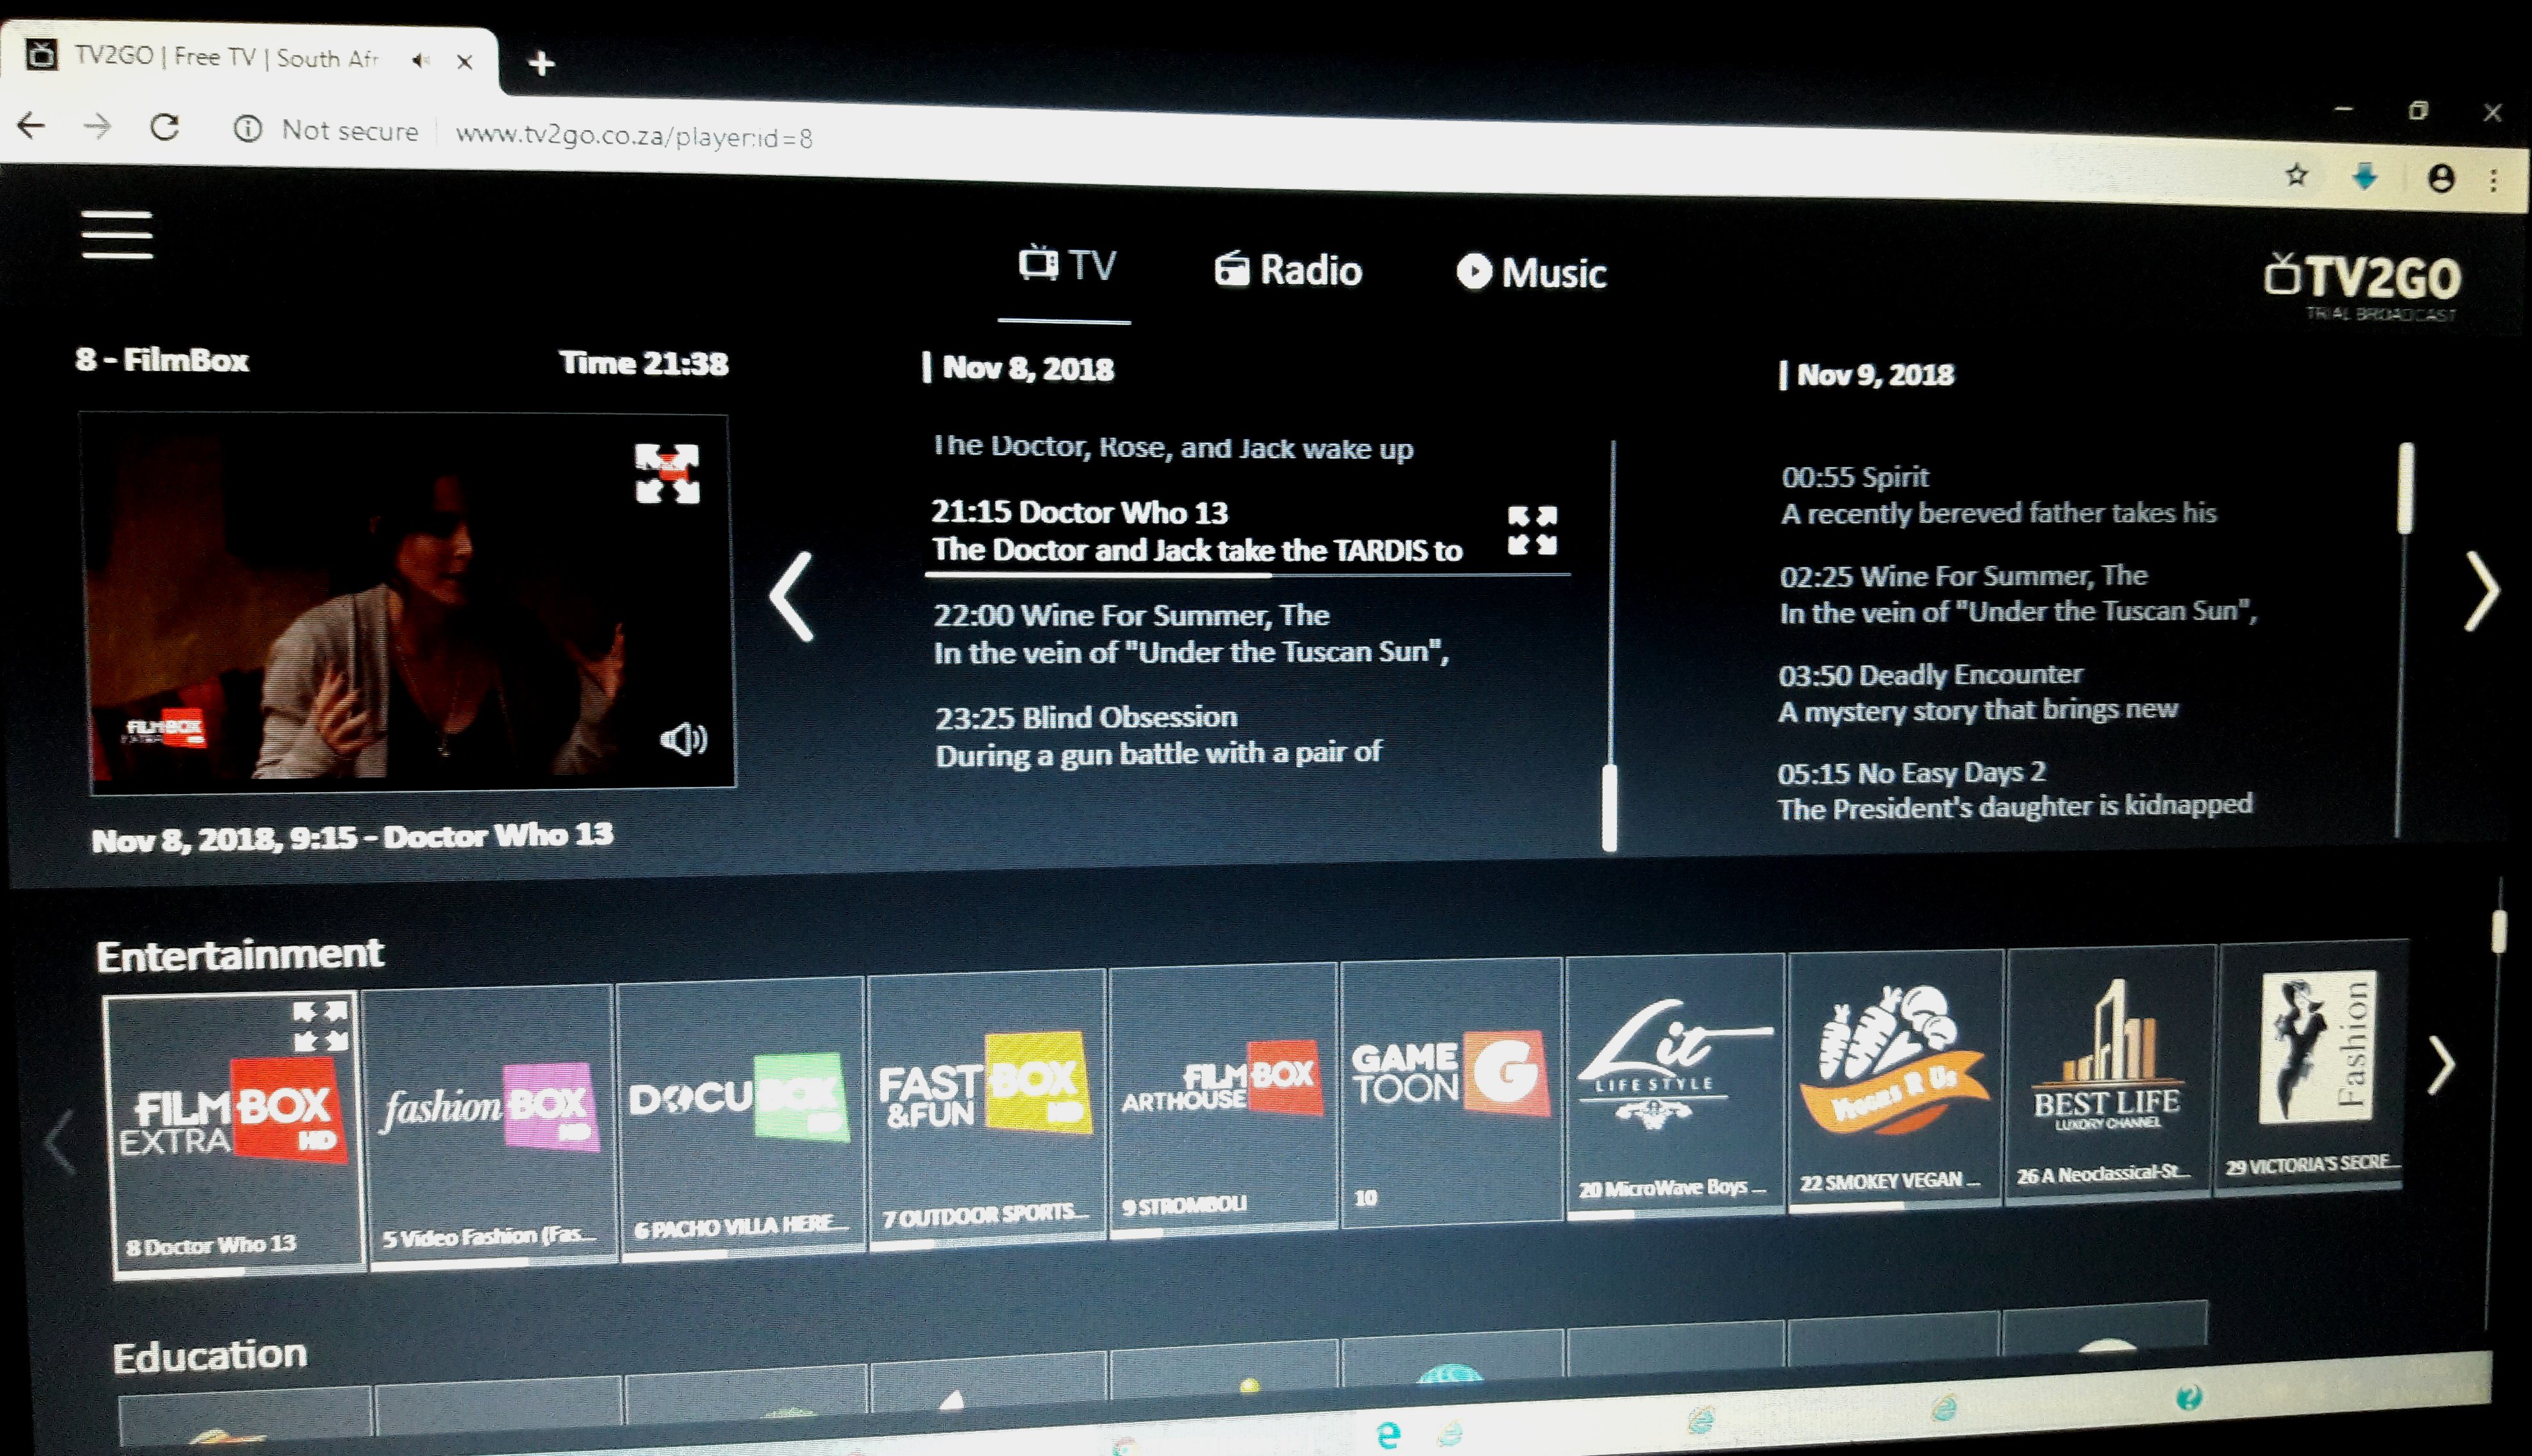Click Nov 8, 2018 date header
The image size is (2532, 1456).
click(x=1027, y=368)
